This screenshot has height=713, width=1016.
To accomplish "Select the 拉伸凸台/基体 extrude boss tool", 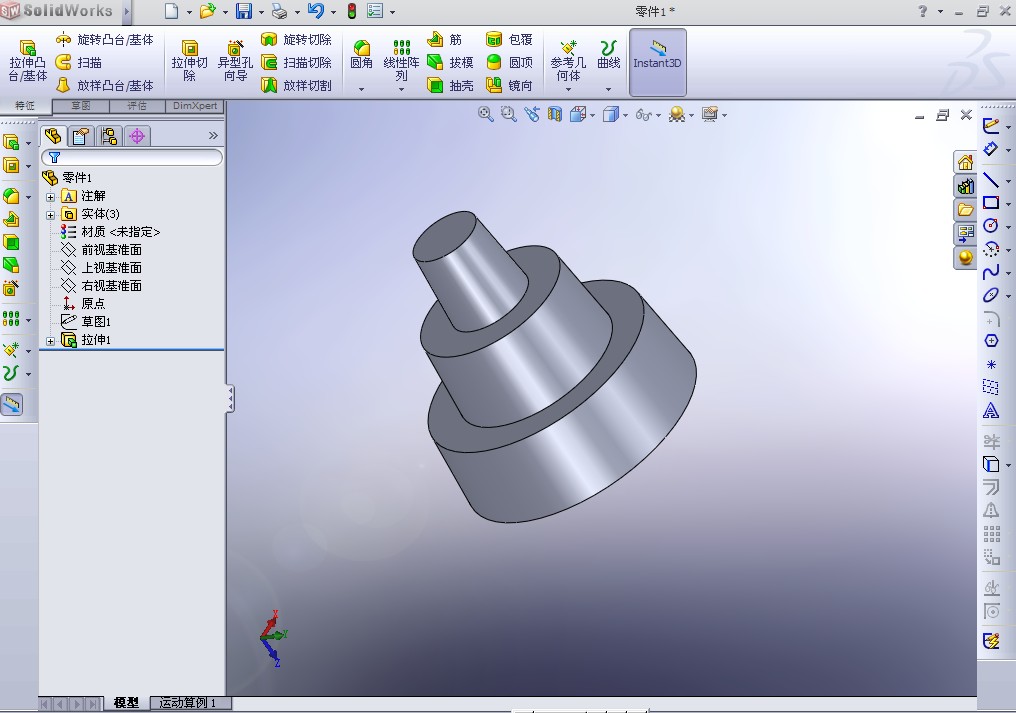I will point(27,60).
